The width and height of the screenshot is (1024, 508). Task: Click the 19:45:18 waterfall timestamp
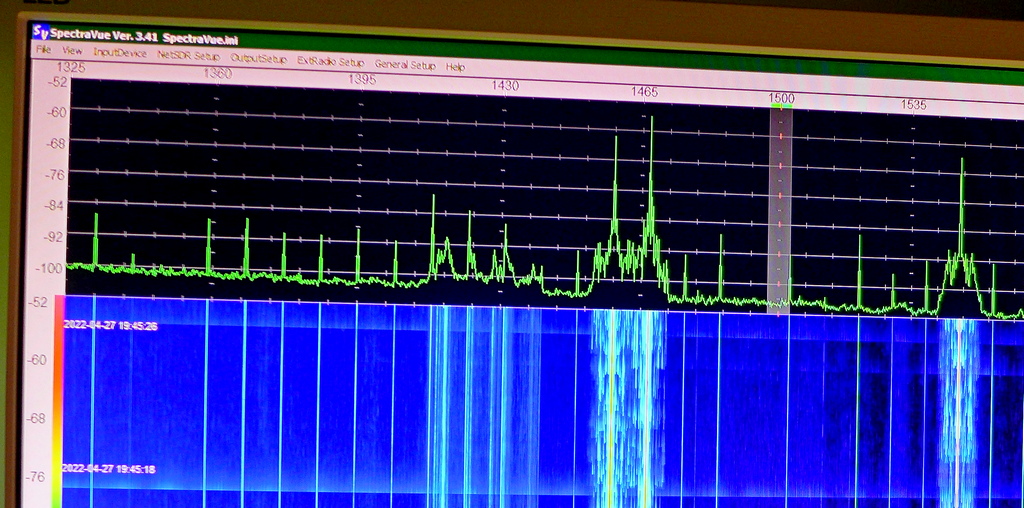[x=108, y=468]
